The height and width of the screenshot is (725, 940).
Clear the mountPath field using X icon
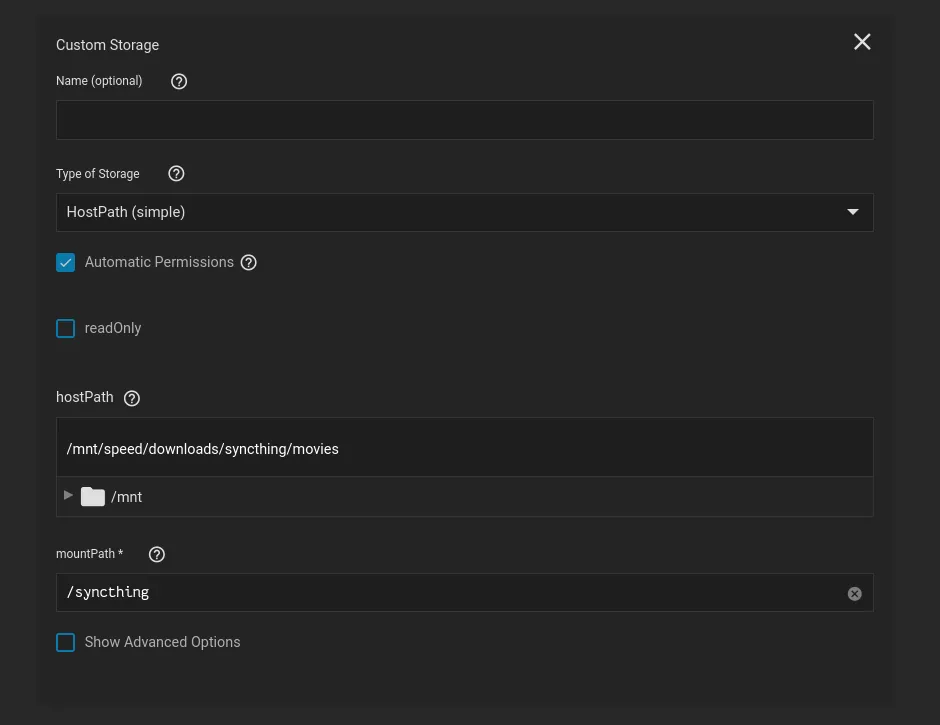tap(854, 594)
